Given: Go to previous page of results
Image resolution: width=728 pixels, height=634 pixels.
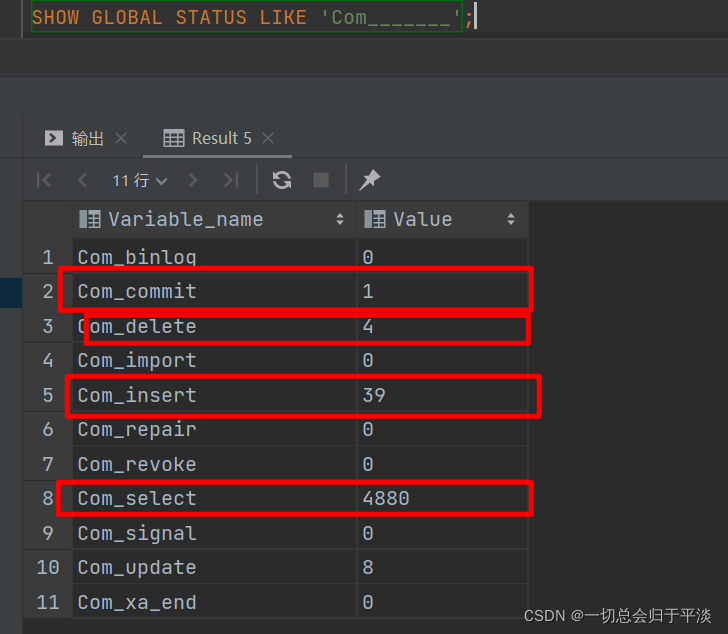Looking at the screenshot, I should (82, 180).
